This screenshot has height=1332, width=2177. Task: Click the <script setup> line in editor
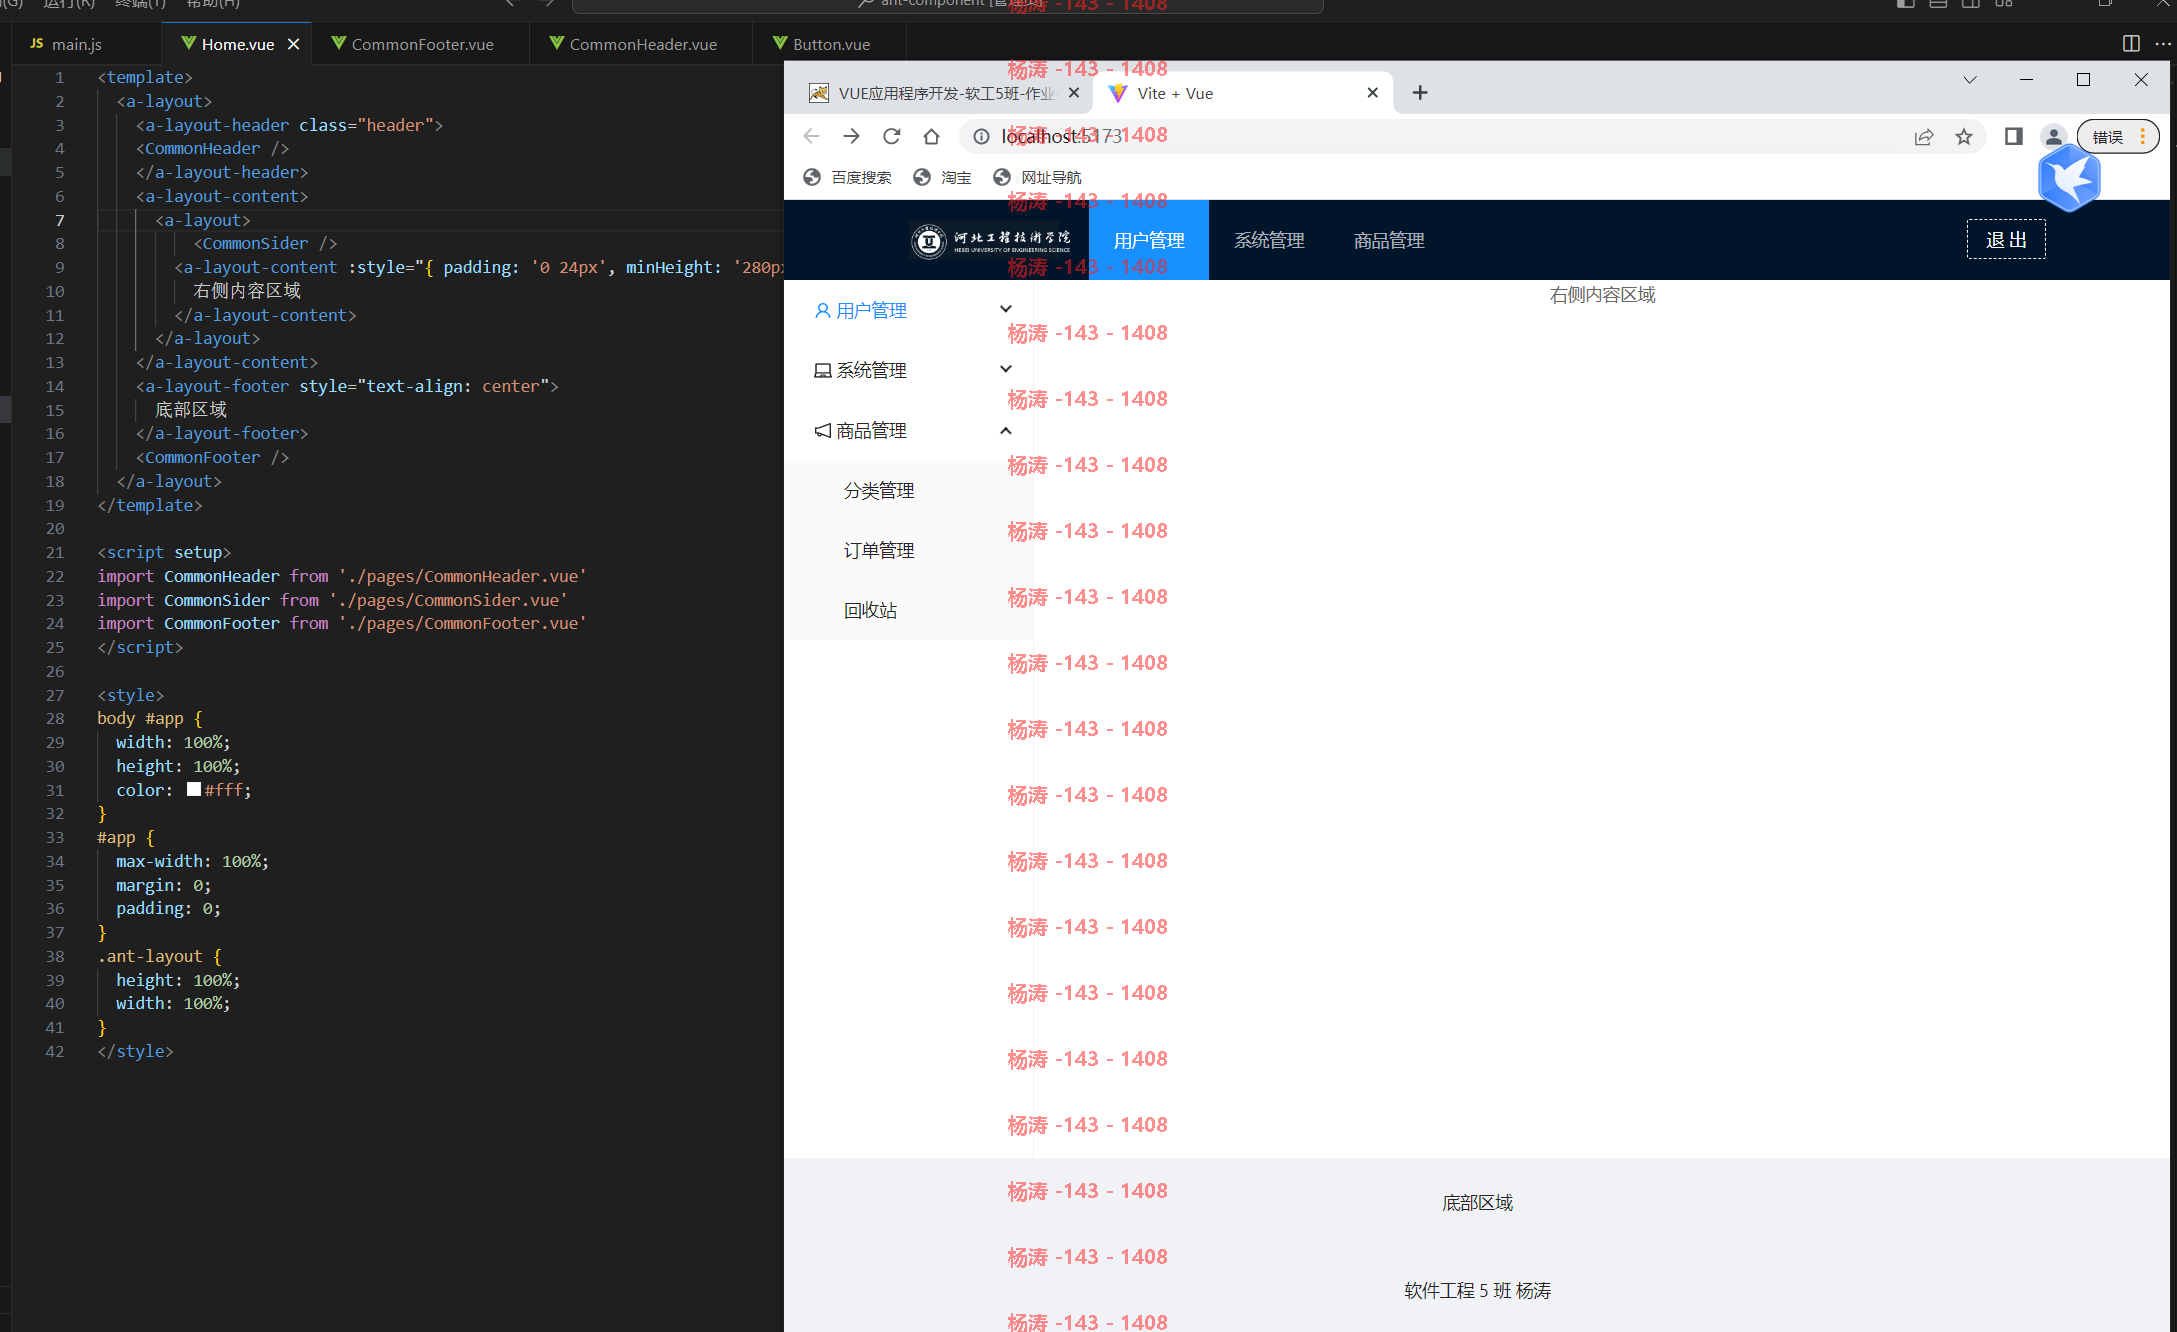click(164, 552)
